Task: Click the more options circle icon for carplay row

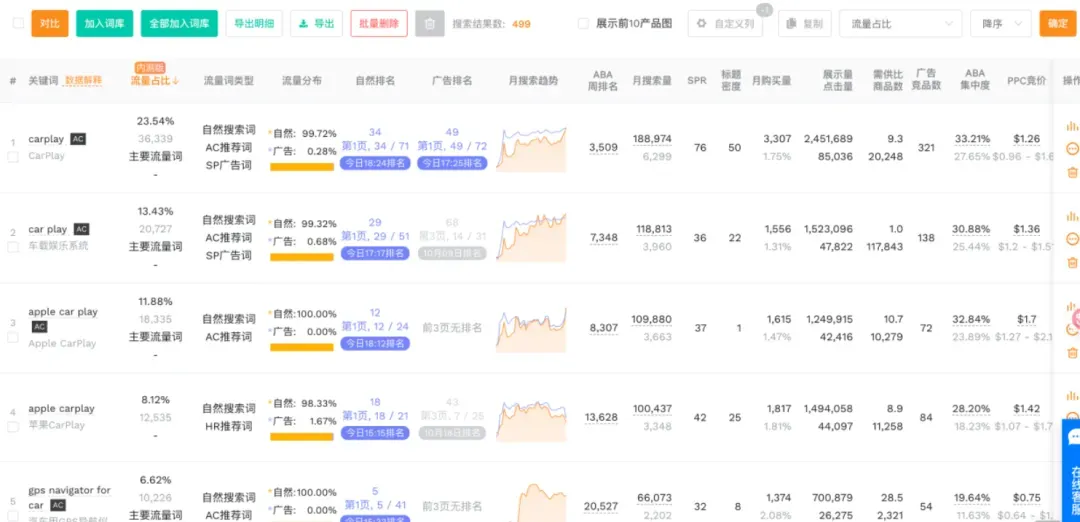Action: tap(1072, 149)
